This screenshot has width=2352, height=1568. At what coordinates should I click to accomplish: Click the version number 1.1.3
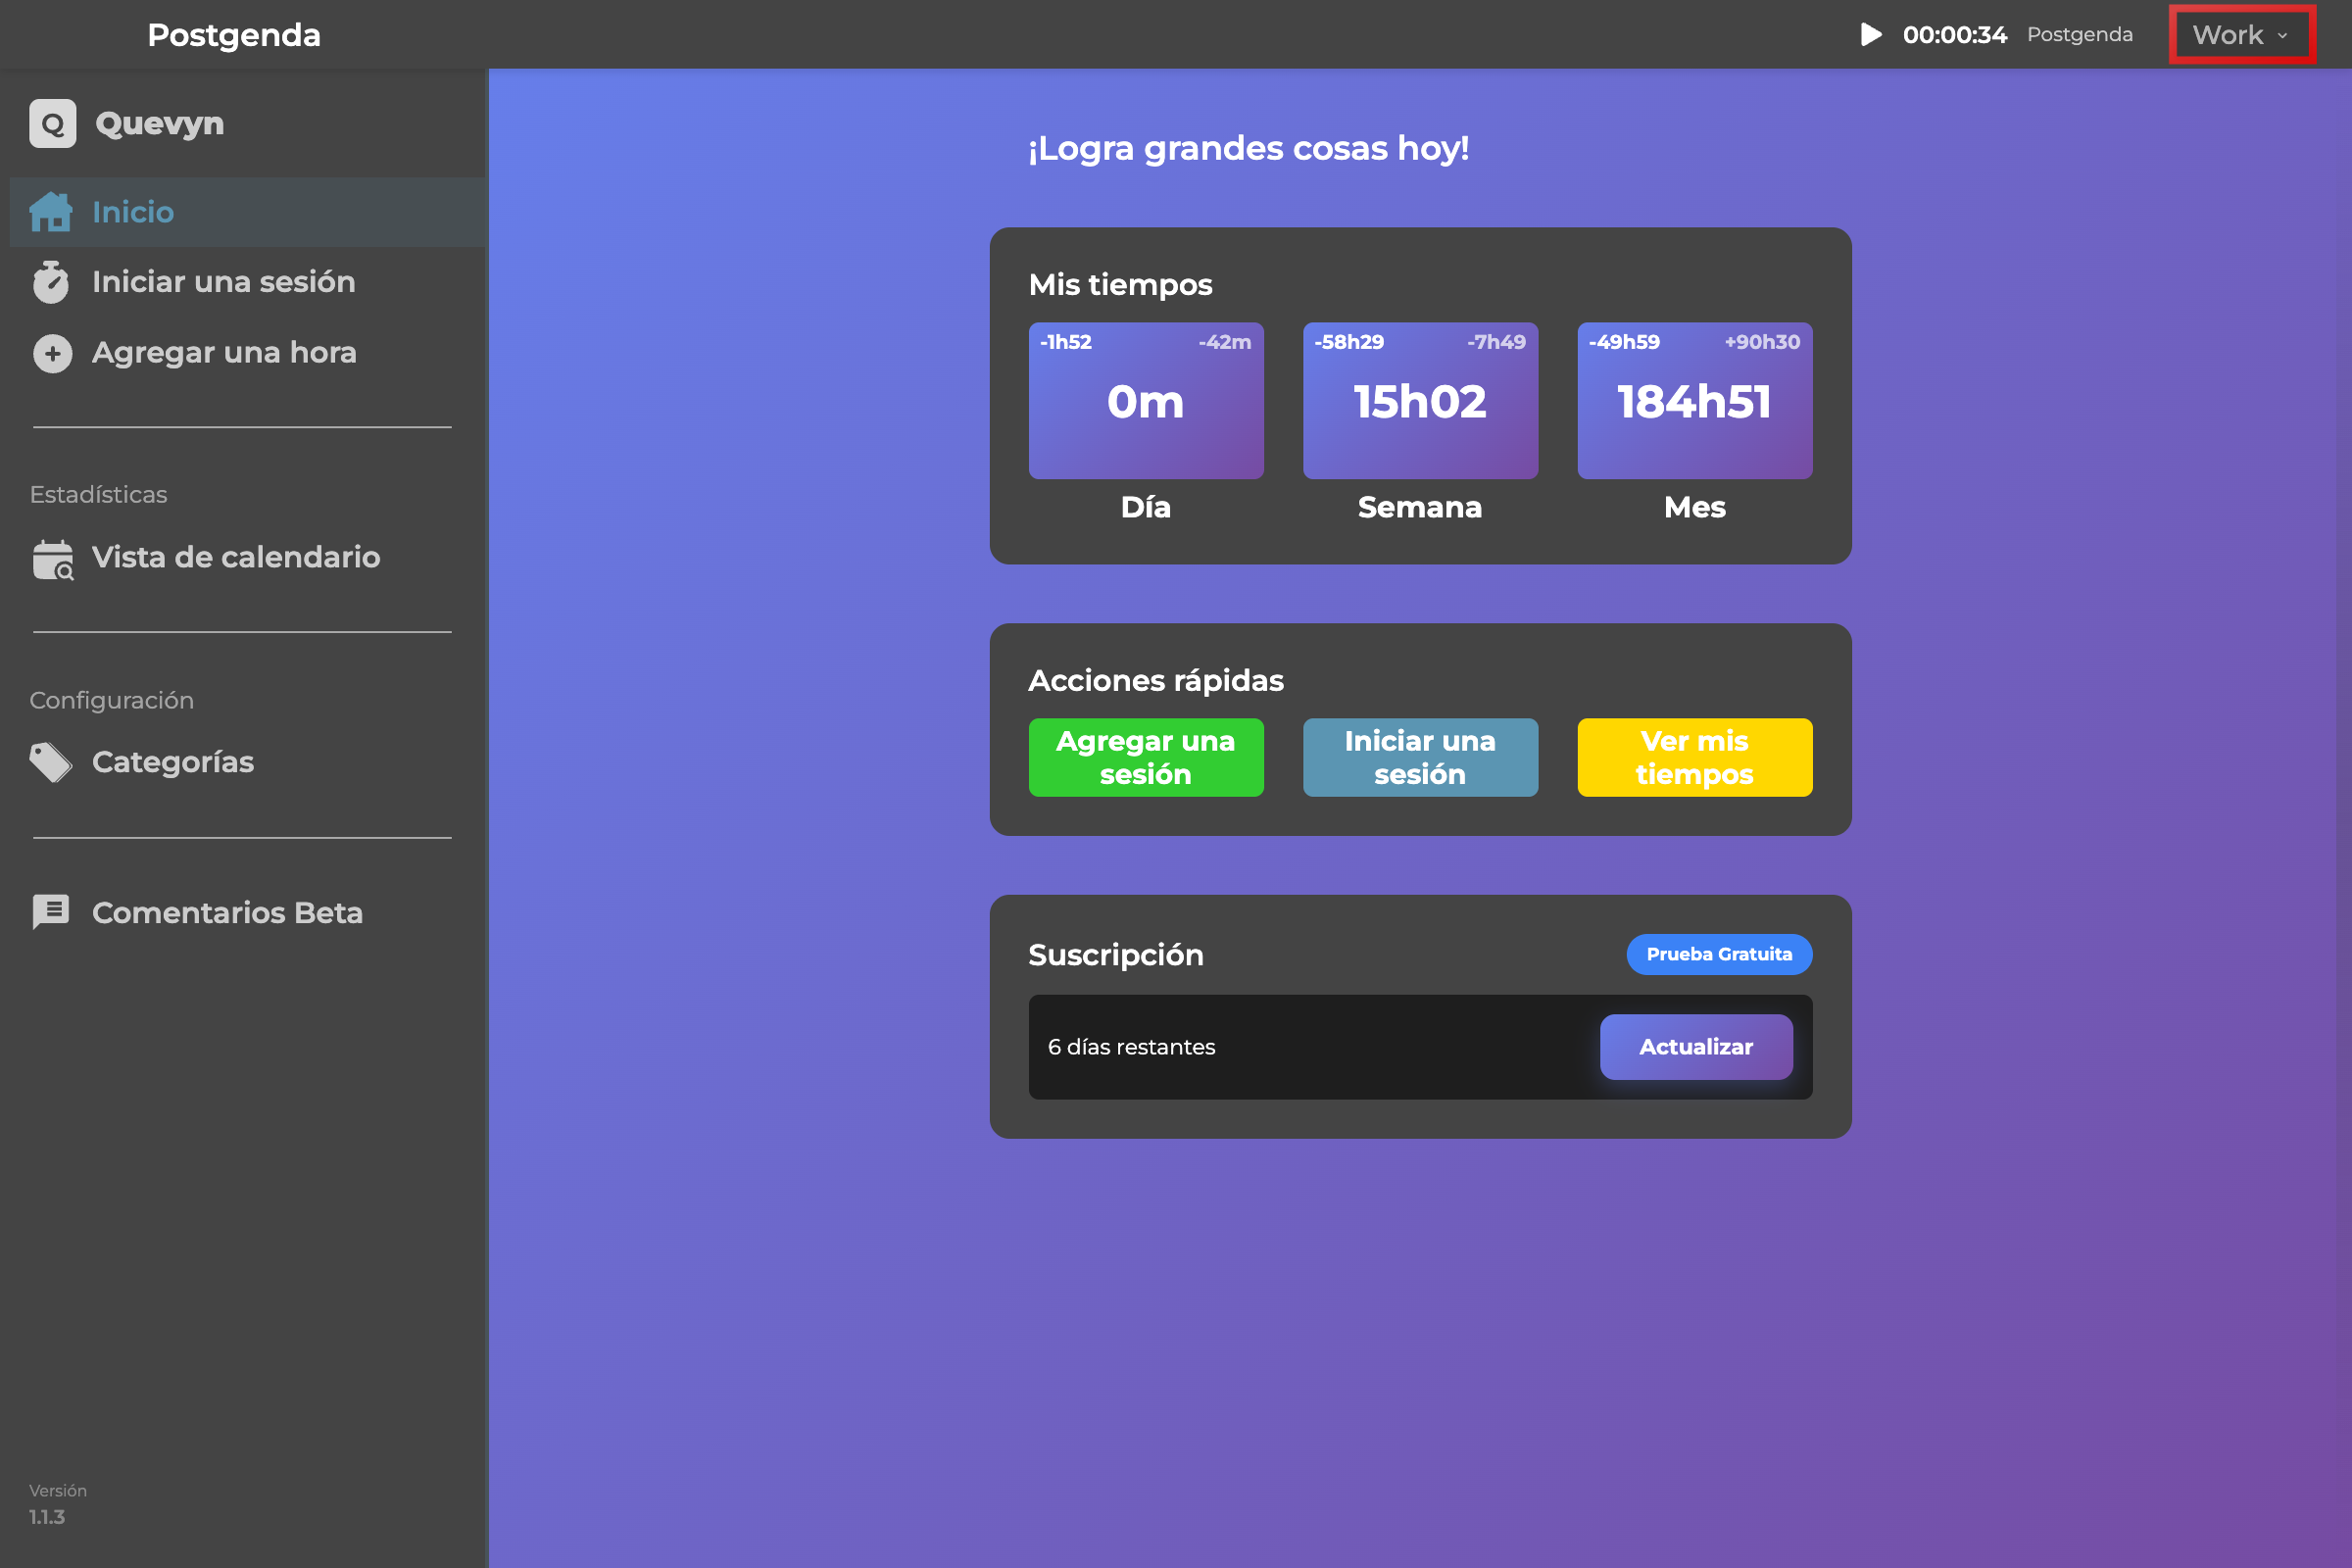click(x=47, y=1517)
